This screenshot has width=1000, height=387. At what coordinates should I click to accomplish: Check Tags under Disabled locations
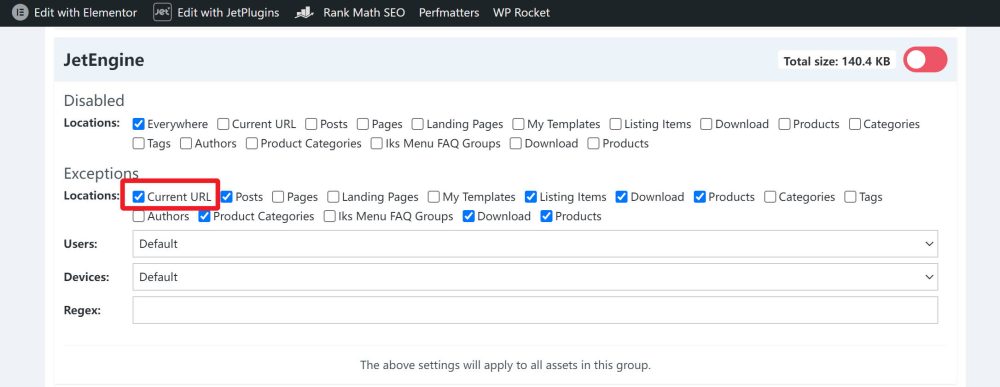[x=138, y=144]
